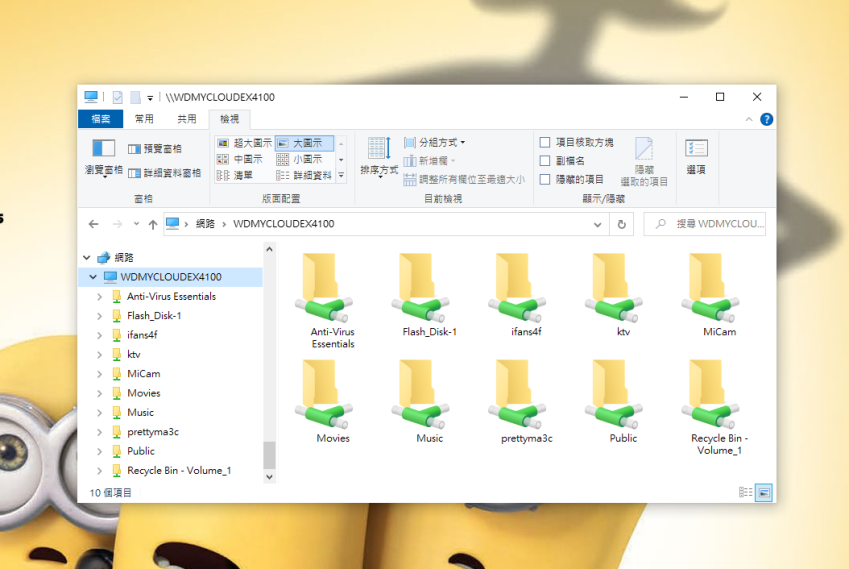Click the properties icon in quick access toolbar
Image resolution: width=849 pixels, height=569 pixels.
(x=117, y=97)
